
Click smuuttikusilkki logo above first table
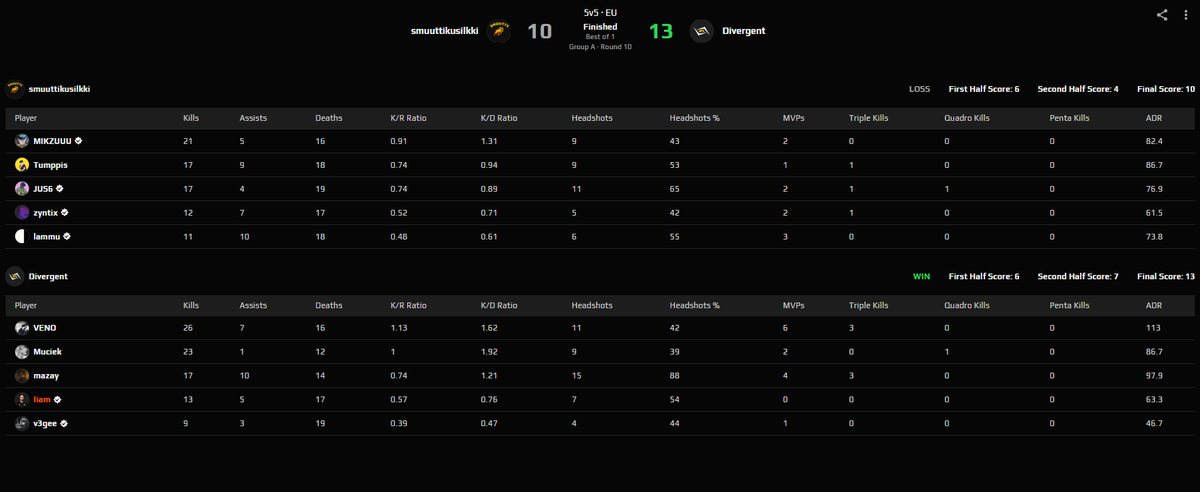click(16, 88)
